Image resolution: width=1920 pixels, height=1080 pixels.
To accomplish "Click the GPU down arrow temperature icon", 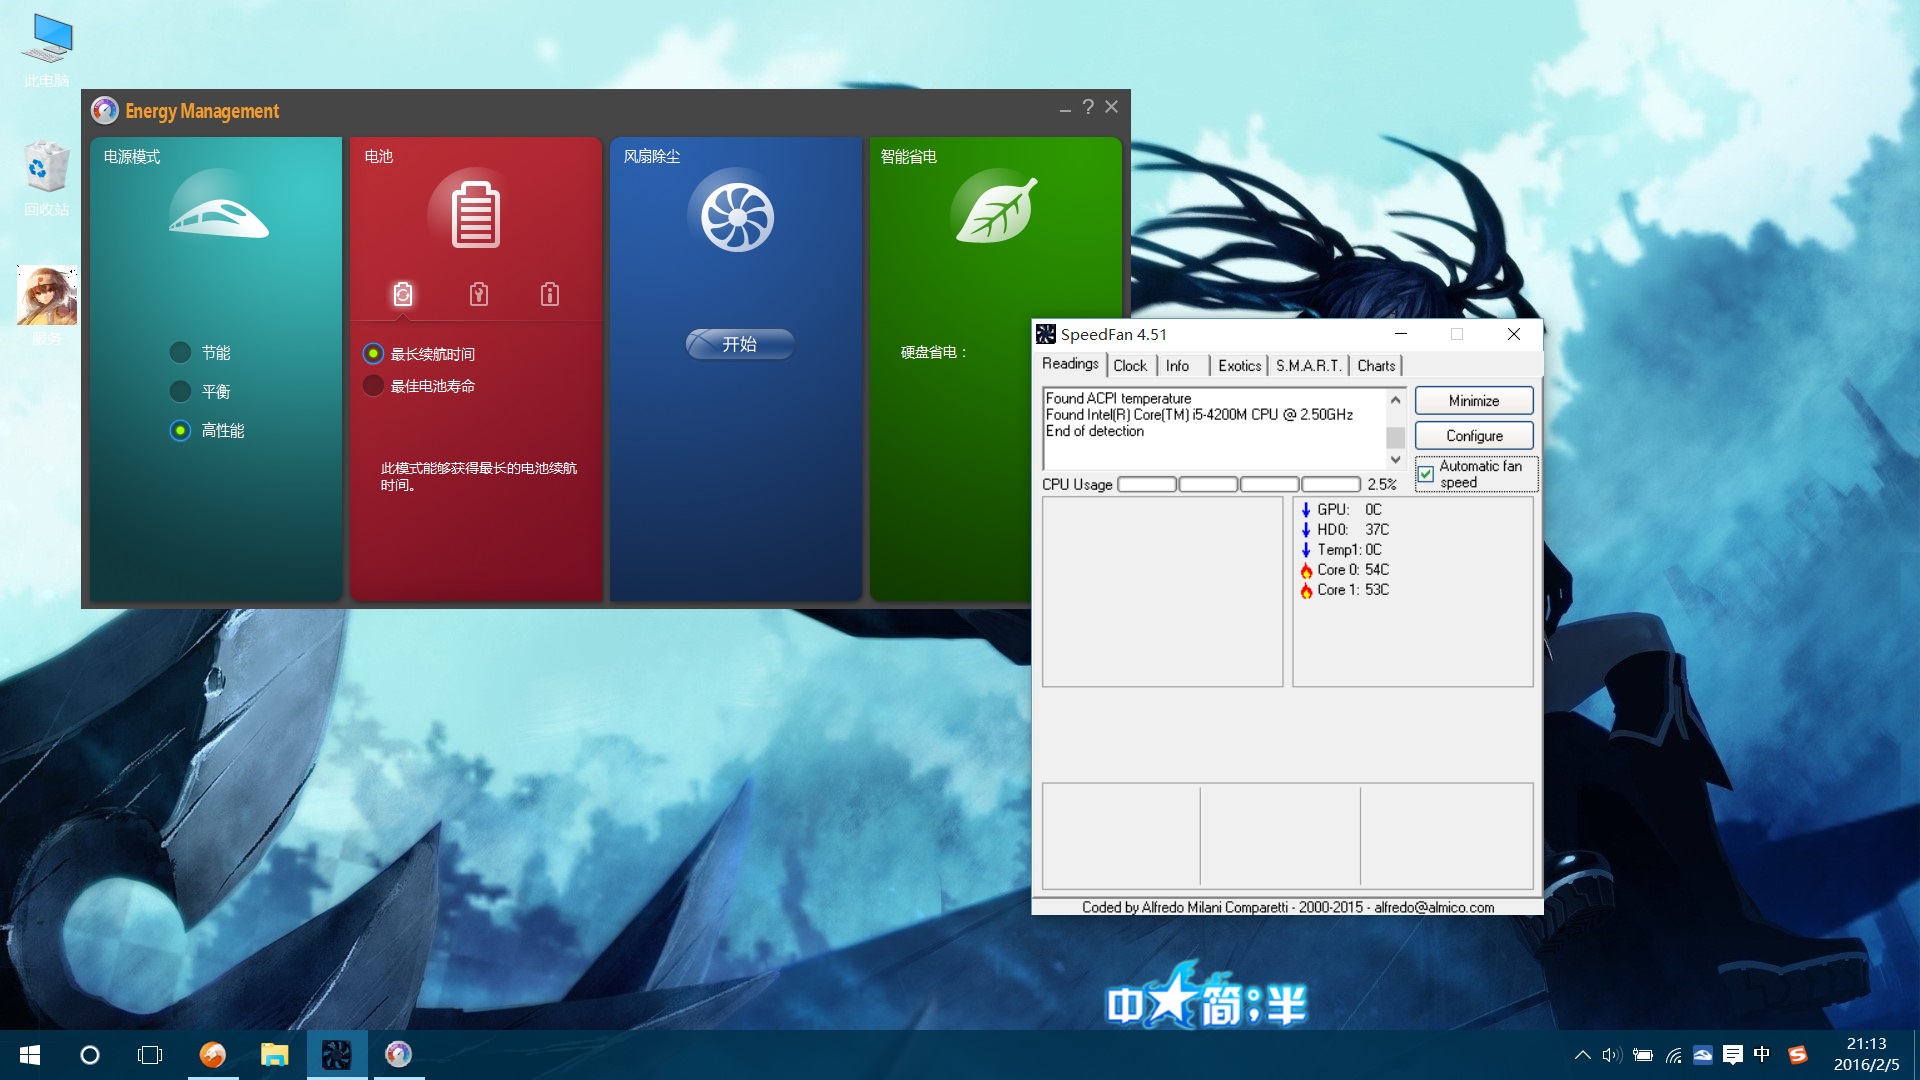I will tap(1306, 510).
